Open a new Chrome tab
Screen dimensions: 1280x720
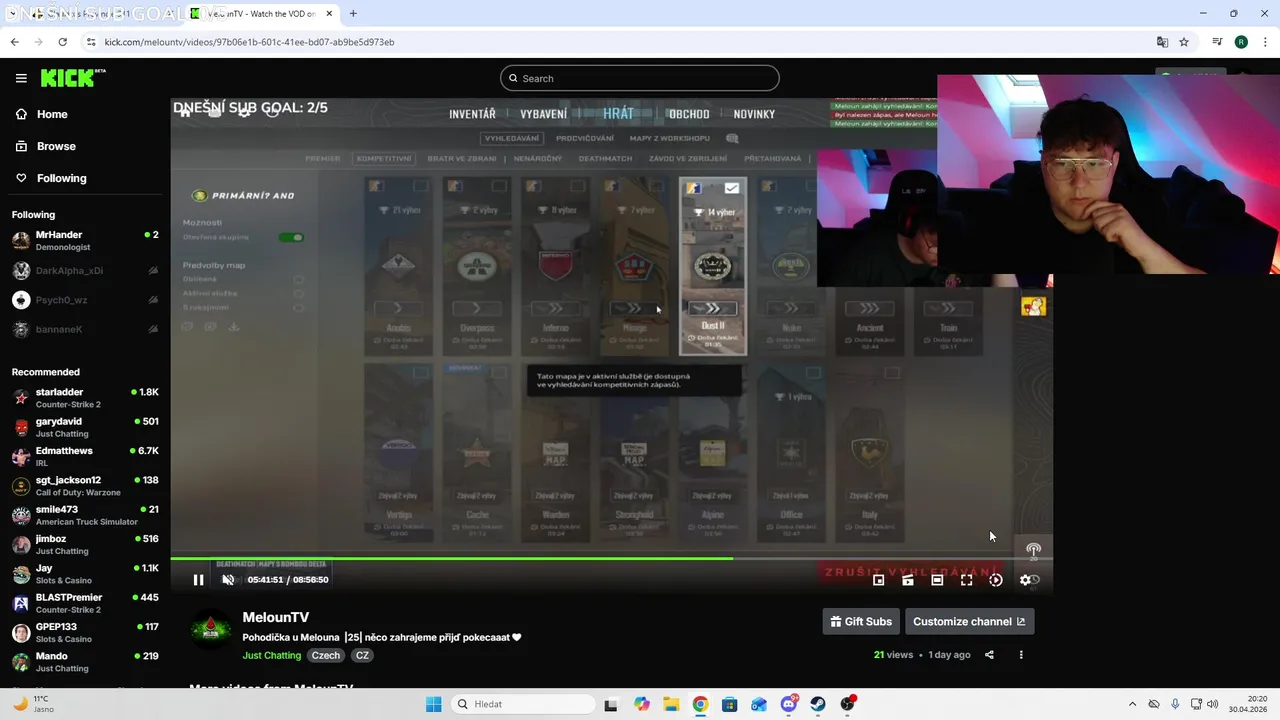click(353, 14)
